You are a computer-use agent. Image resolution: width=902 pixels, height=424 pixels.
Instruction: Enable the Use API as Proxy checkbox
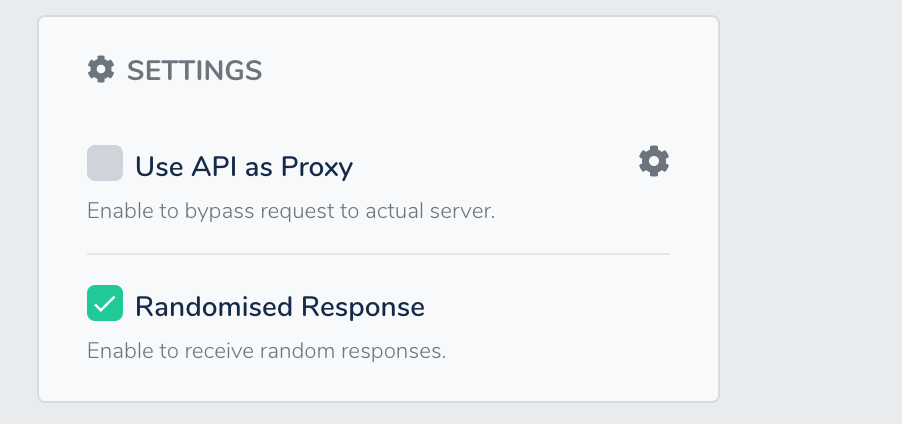[105, 163]
